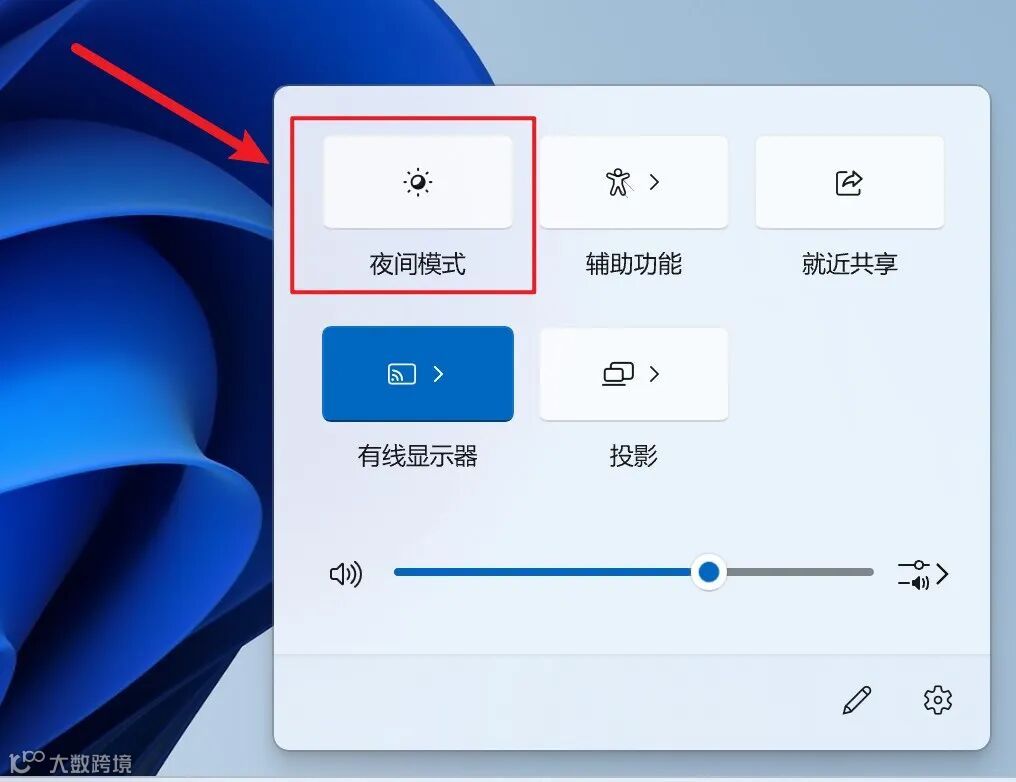Viewport: 1016px width, 782px height.
Task: Toggle the 夜间模式 night light tile
Action: pyautogui.click(x=417, y=182)
